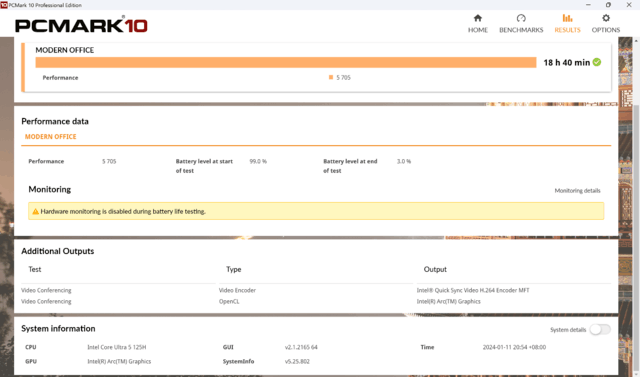Click the Output column header
Viewport: 640px width, 377px height.
point(435,269)
